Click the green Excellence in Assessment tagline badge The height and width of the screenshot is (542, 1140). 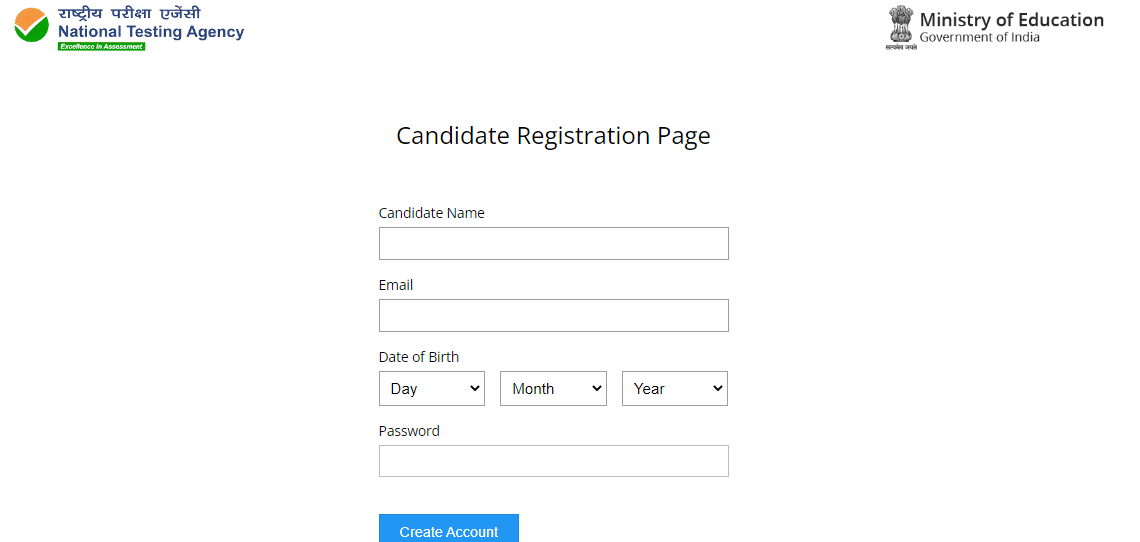coord(101,47)
